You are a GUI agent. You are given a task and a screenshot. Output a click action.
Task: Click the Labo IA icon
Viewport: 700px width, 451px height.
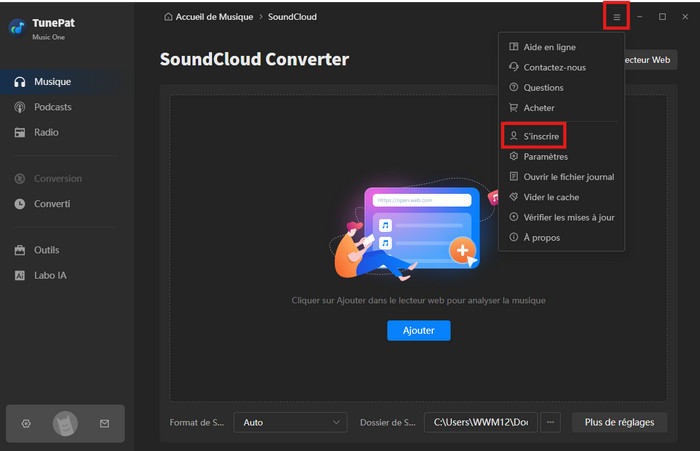pyautogui.click(x=20, y=276)
